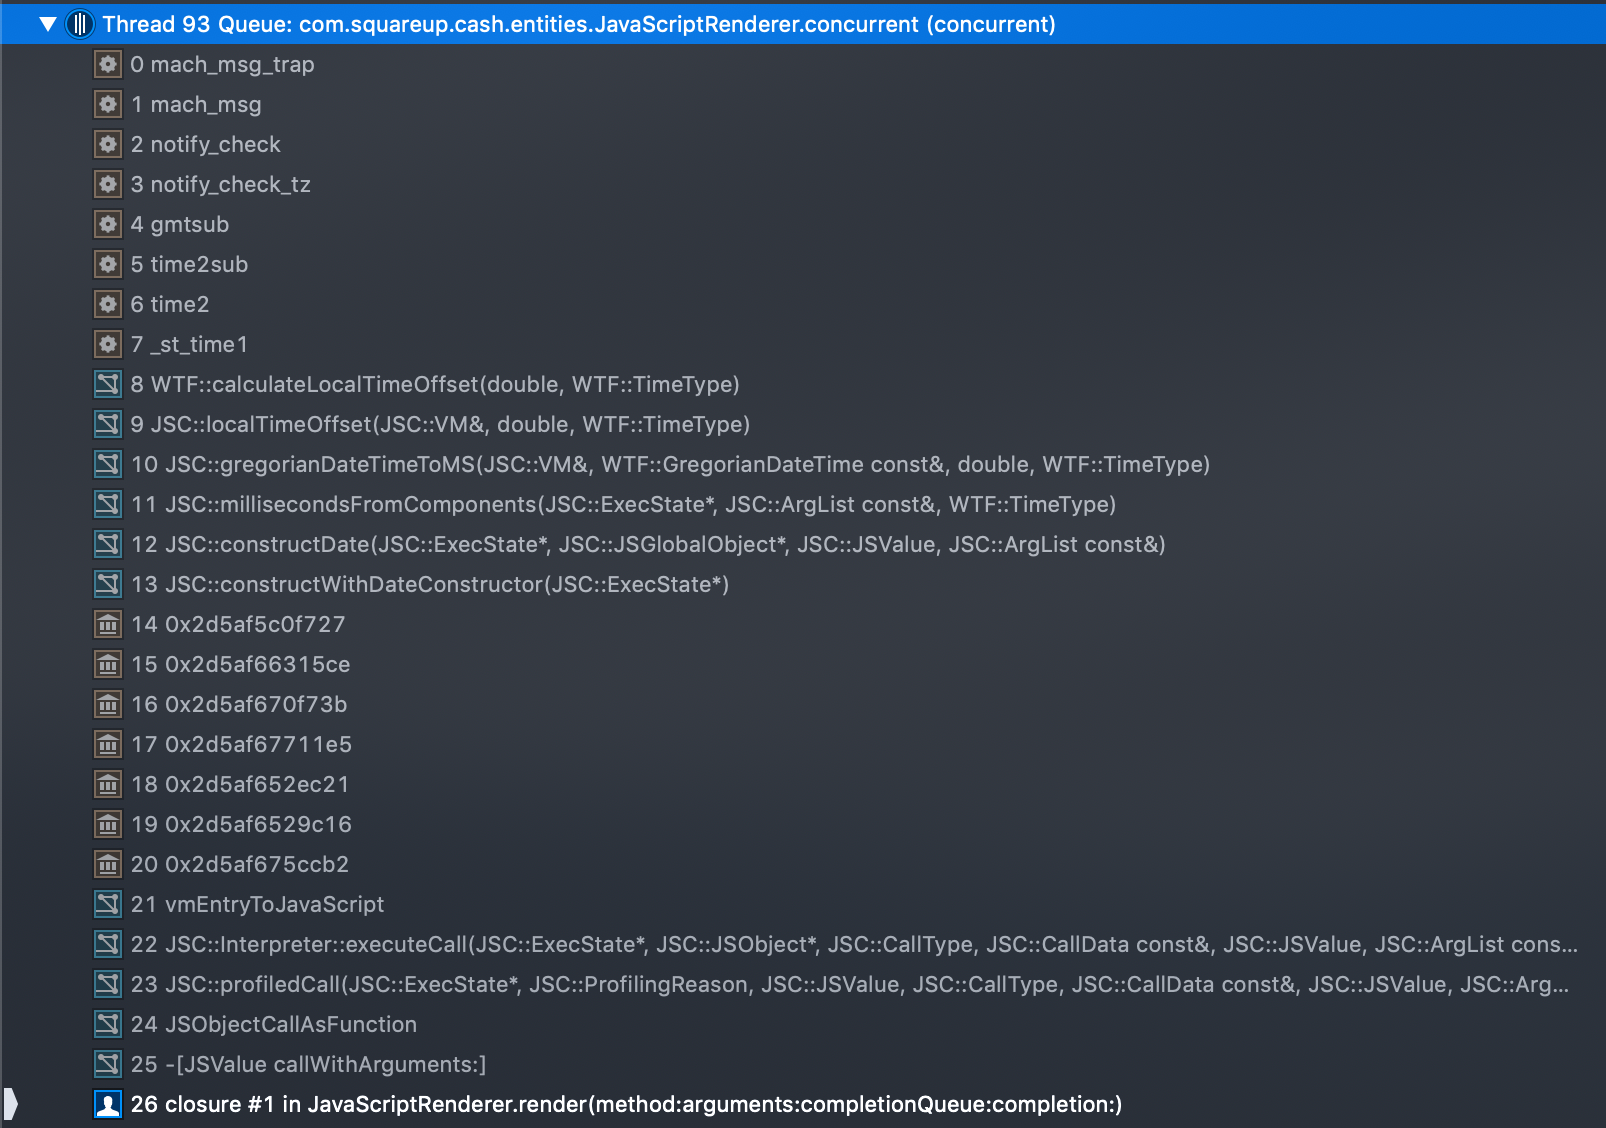Click the gear icon for frame 7 _st_time1
1606x1128 pixels.
pos(108,344)
